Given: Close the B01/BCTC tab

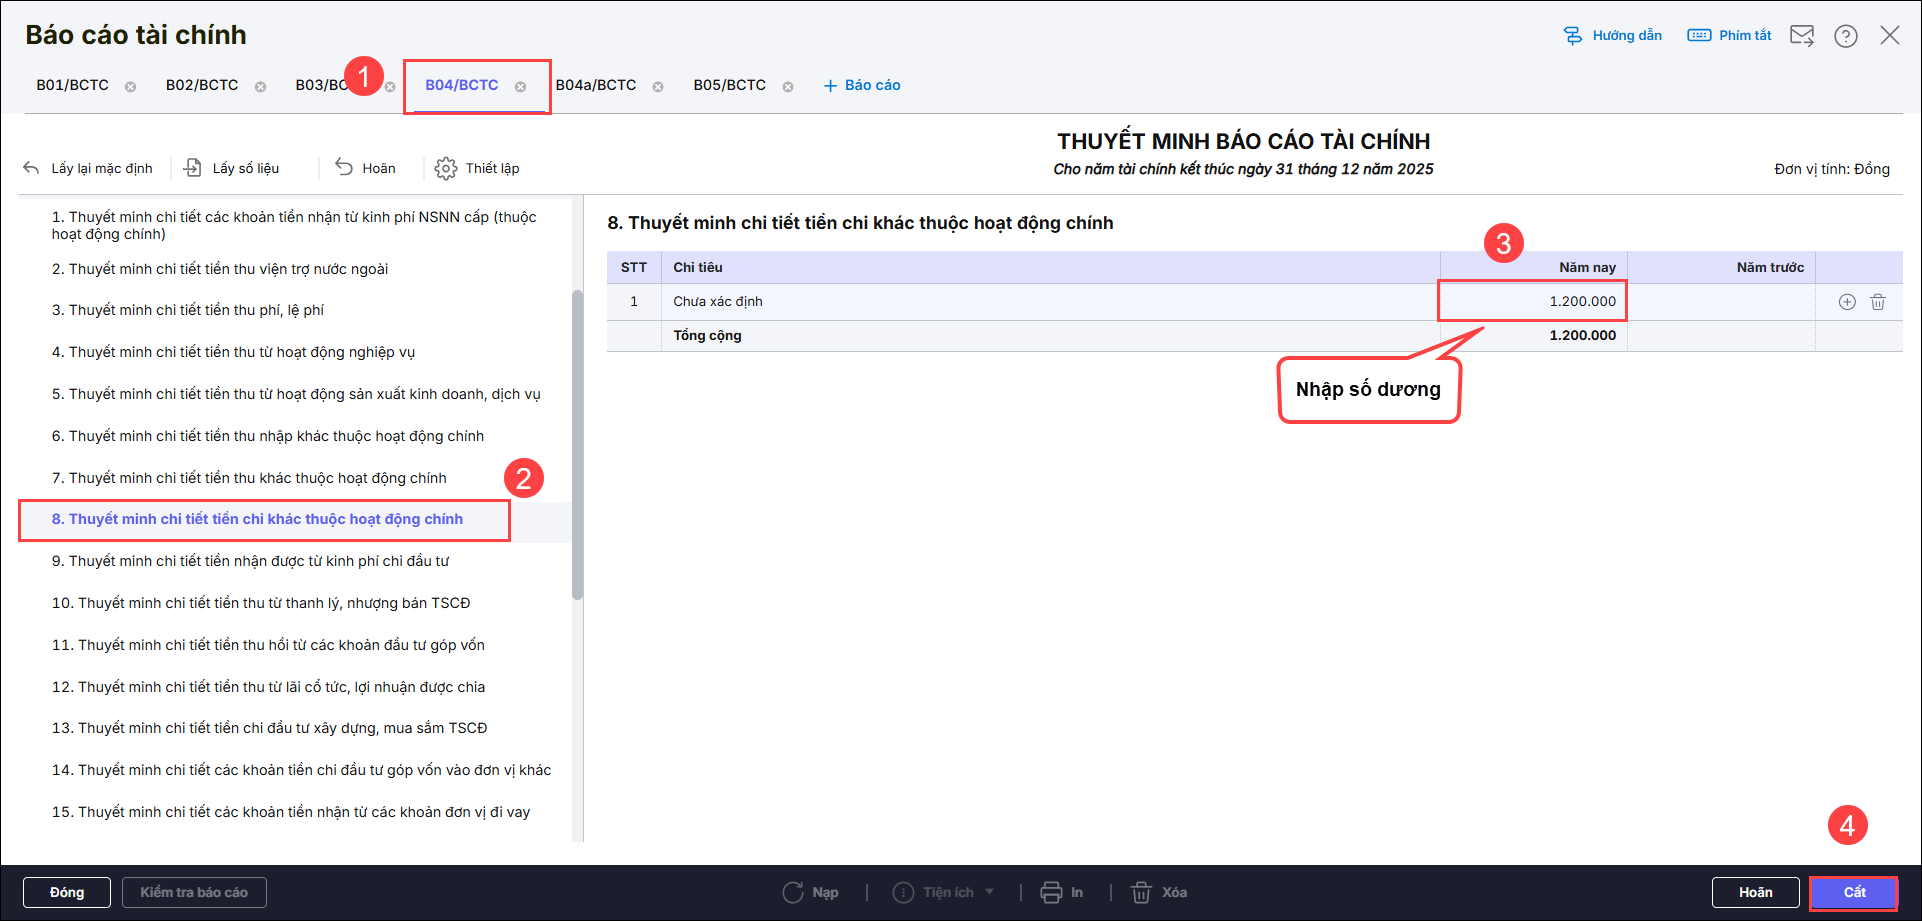Looking at the screenshot, I should click(130, 87).
